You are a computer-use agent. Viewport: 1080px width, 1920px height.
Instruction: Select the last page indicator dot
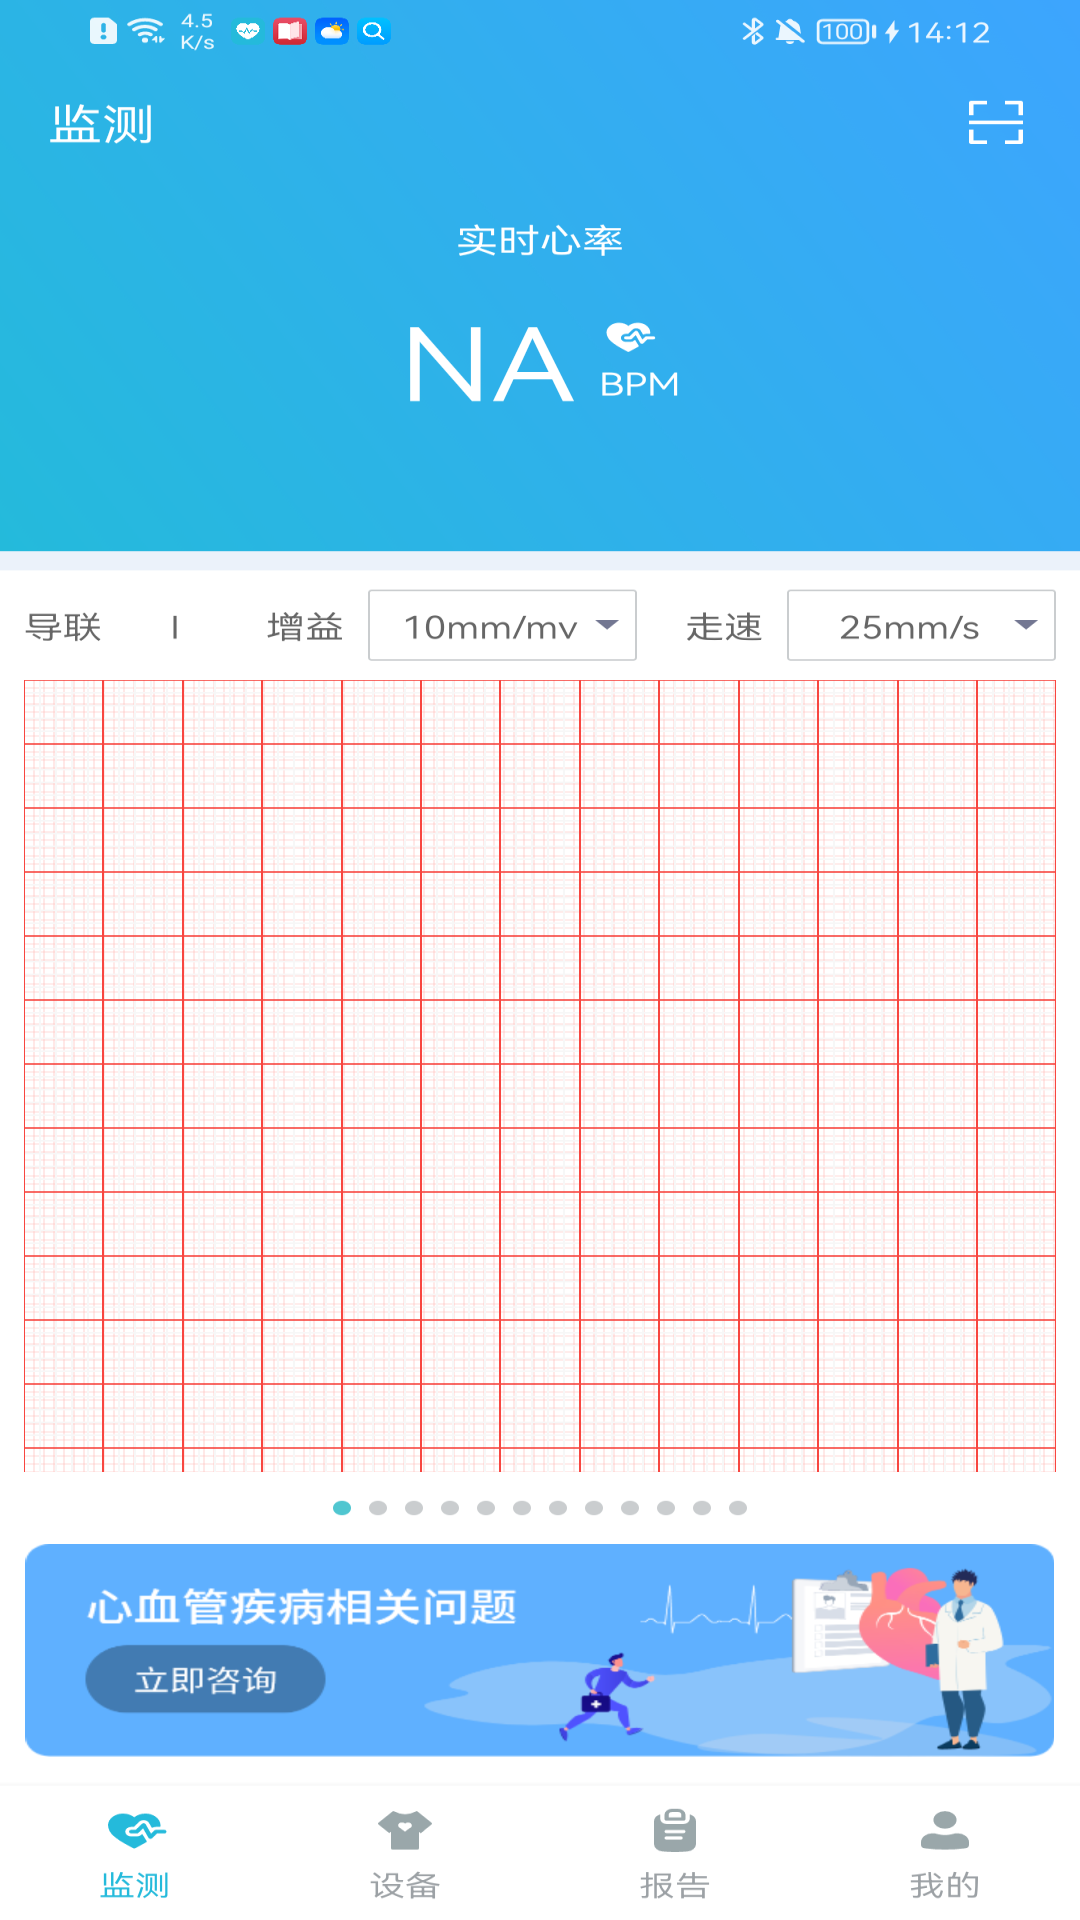click(738, 1508)
